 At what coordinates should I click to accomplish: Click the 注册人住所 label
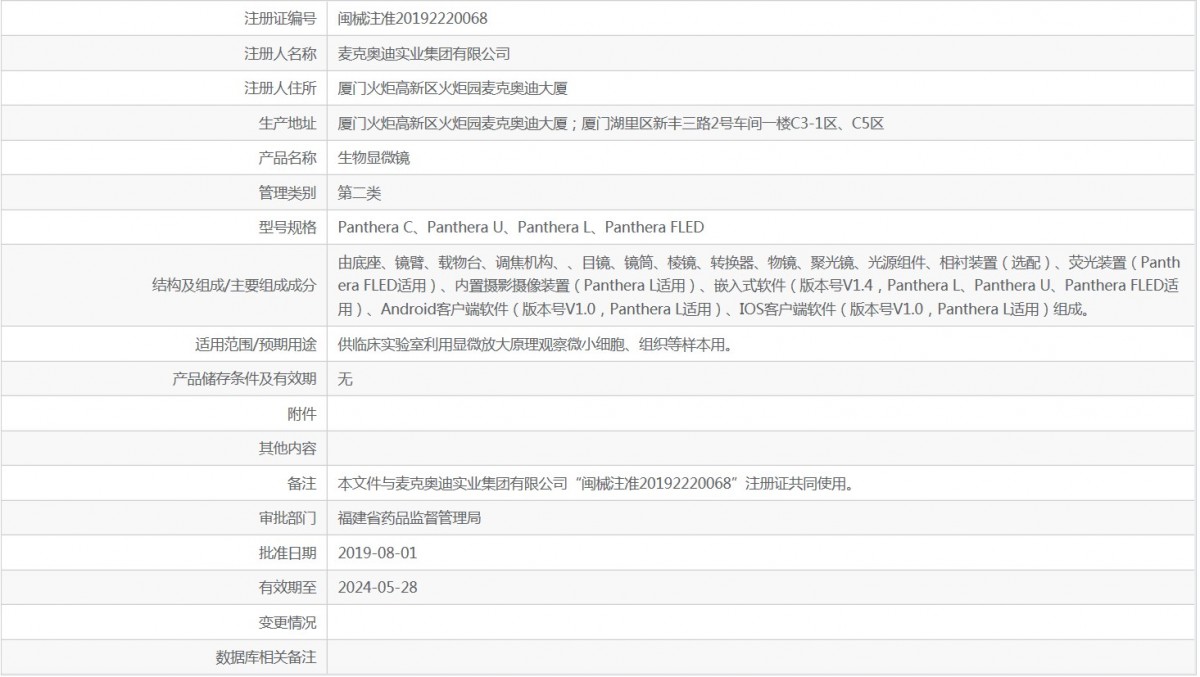pos(280,88)
